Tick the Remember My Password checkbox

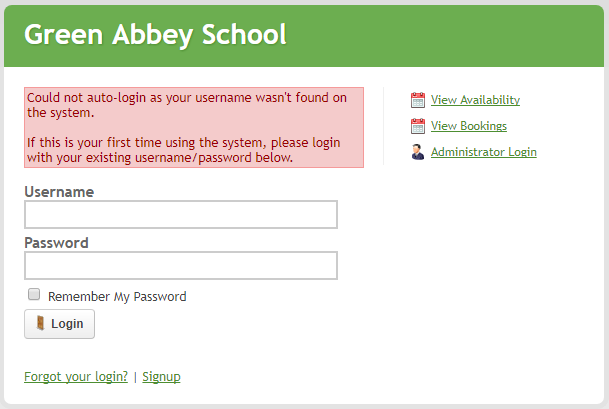(x=34, y=295)
